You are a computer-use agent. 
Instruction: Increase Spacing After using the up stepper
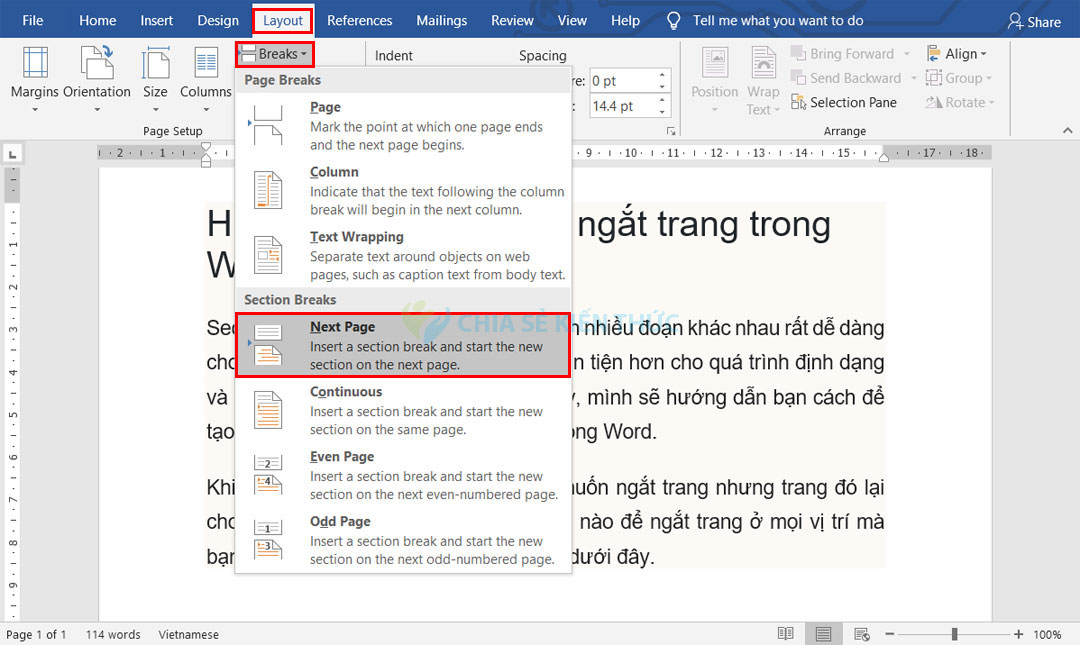(660, 98)
